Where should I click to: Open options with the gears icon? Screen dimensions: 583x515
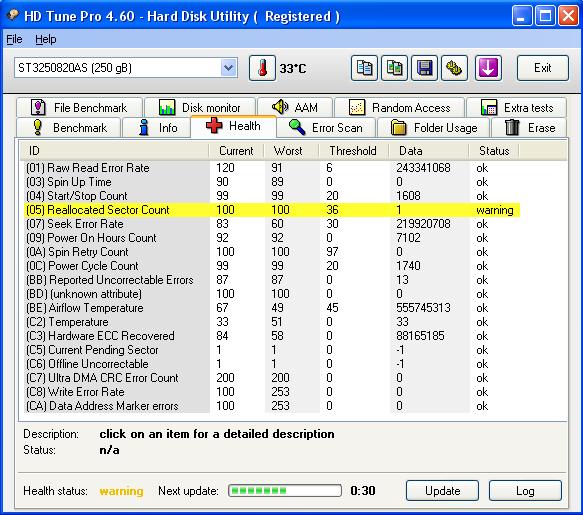tap(454, 68)
